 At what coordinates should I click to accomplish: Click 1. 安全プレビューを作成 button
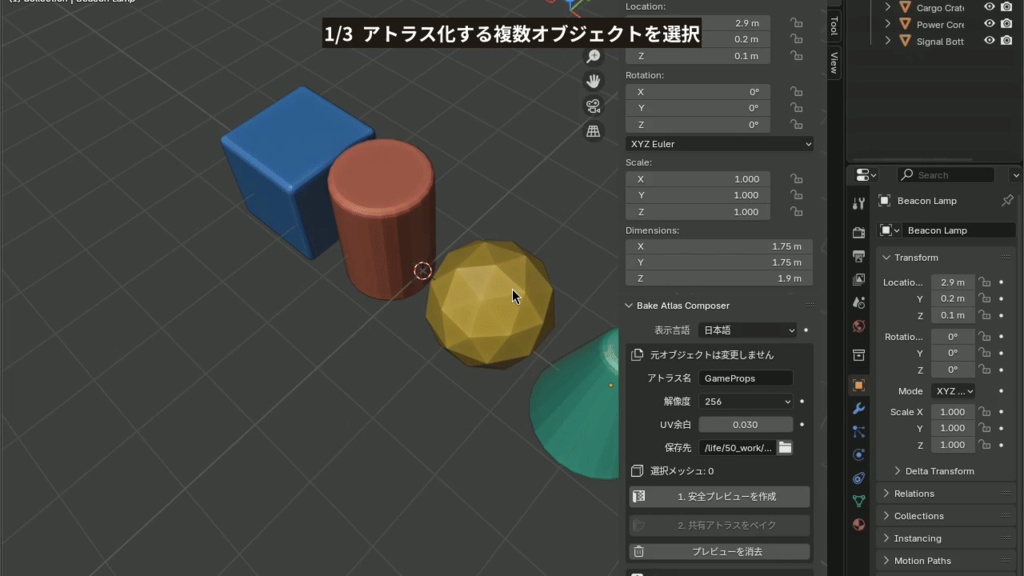[x=719, y=496]
